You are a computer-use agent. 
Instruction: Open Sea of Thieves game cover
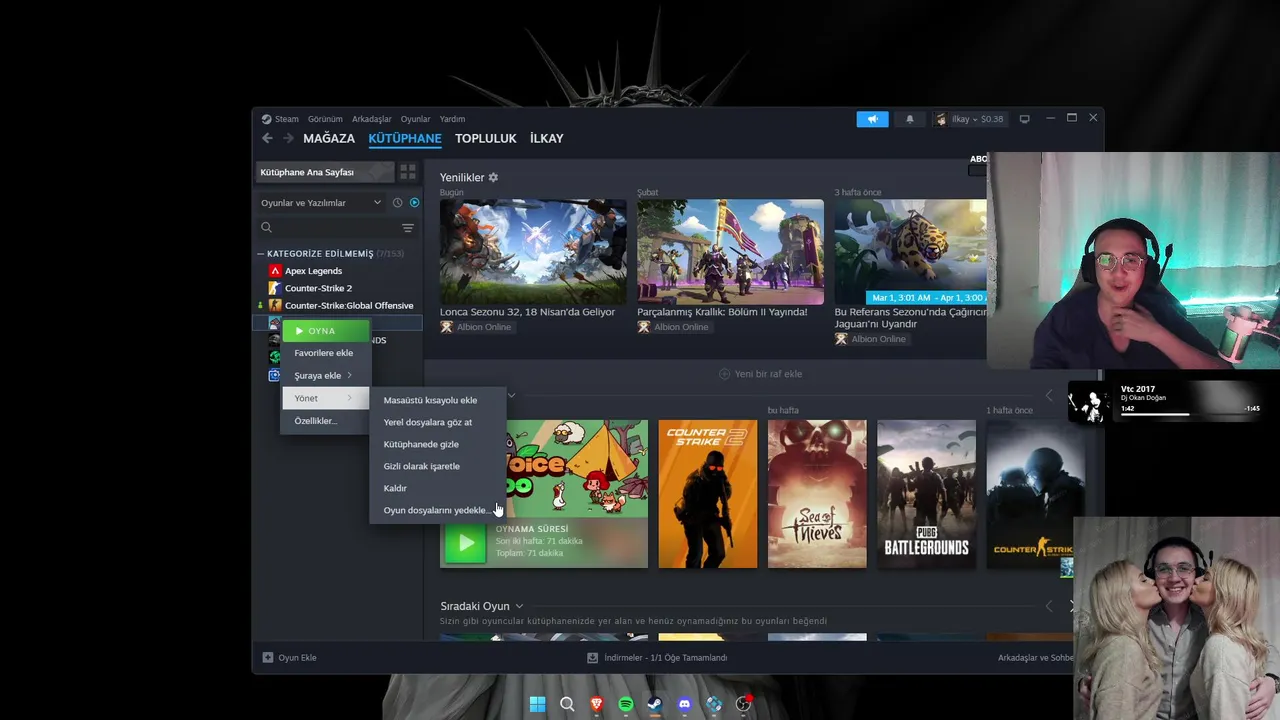[817, 494]
